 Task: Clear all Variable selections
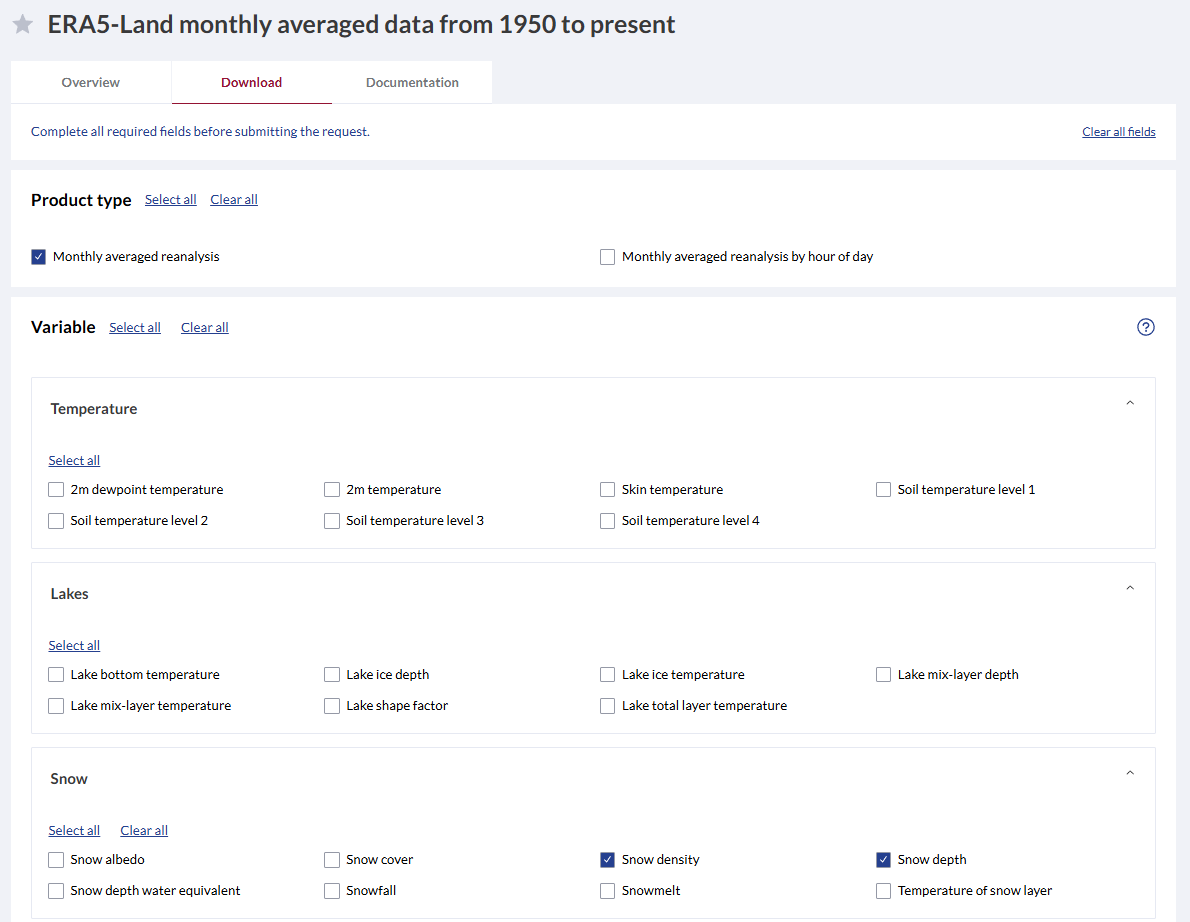point(204,327)
